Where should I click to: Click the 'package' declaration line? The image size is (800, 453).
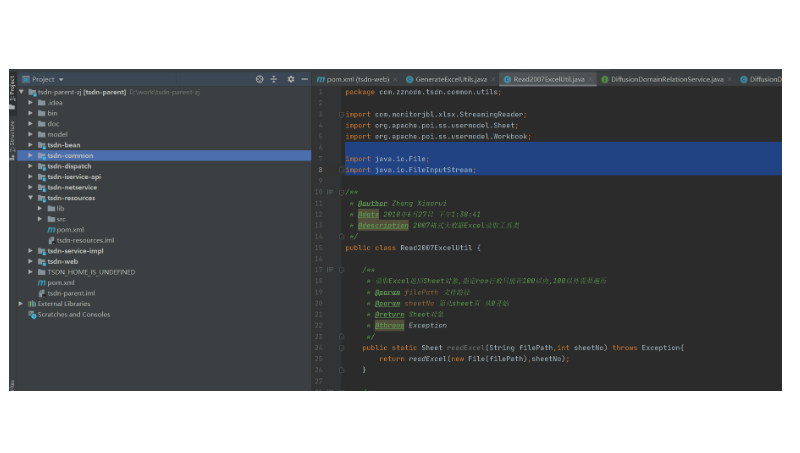(423, 92)
